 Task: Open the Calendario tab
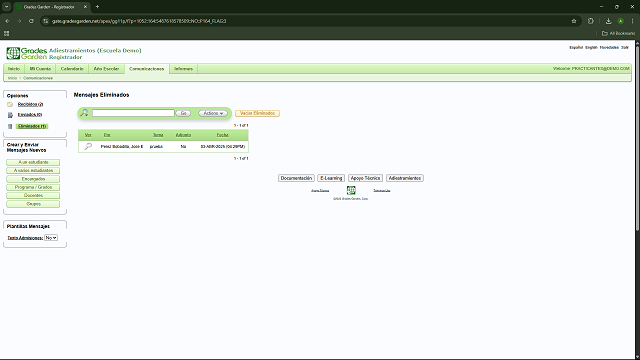72,69
